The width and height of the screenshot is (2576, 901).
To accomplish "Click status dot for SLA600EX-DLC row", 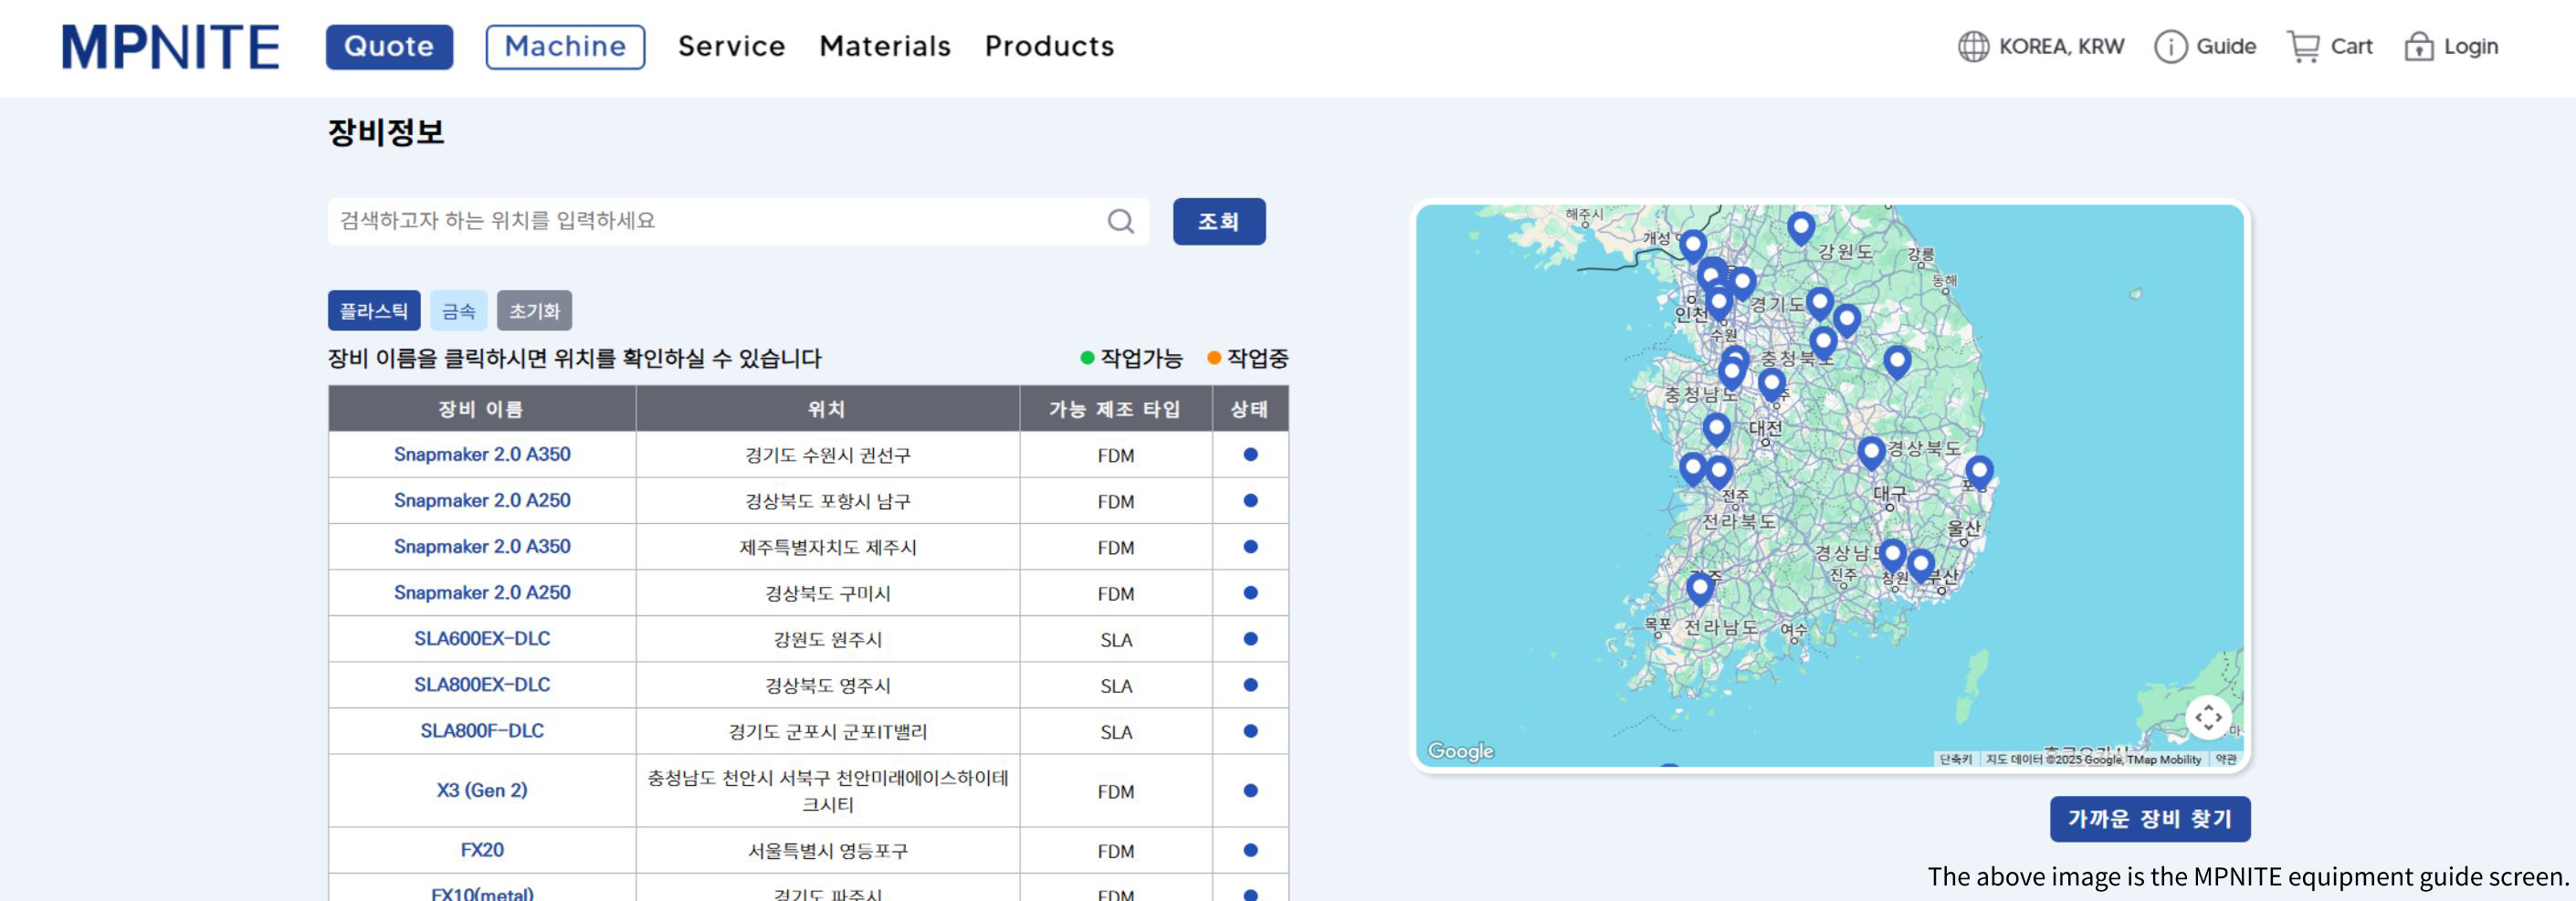I will point(1250,638).
